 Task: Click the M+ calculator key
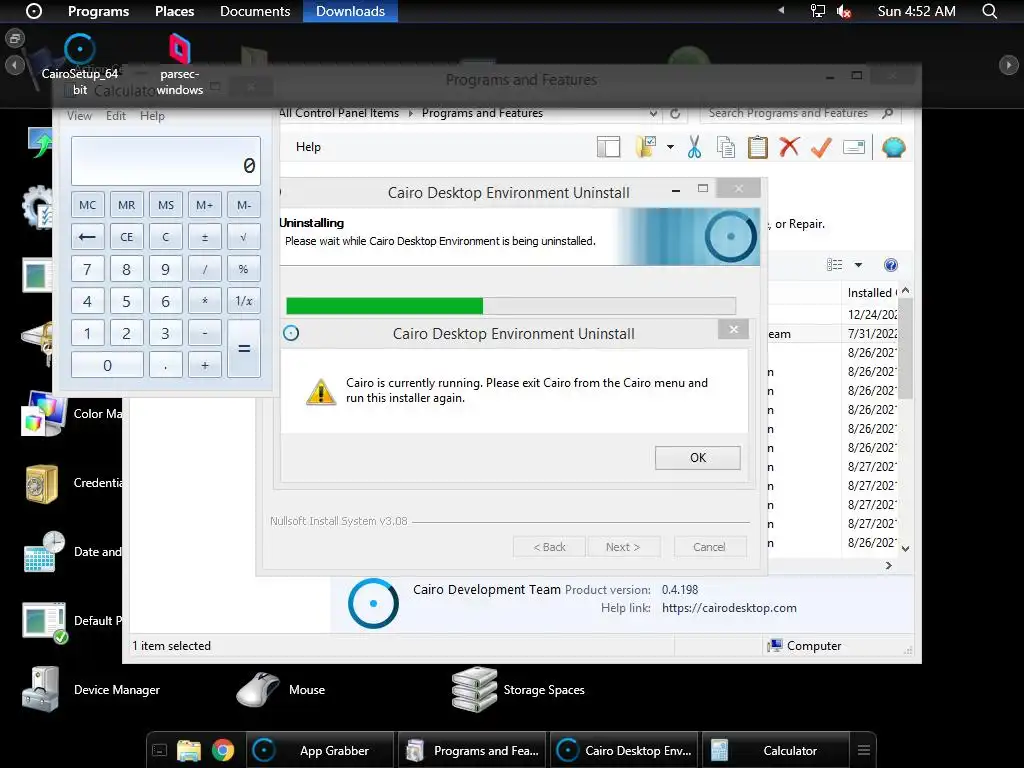pos(205,205)
